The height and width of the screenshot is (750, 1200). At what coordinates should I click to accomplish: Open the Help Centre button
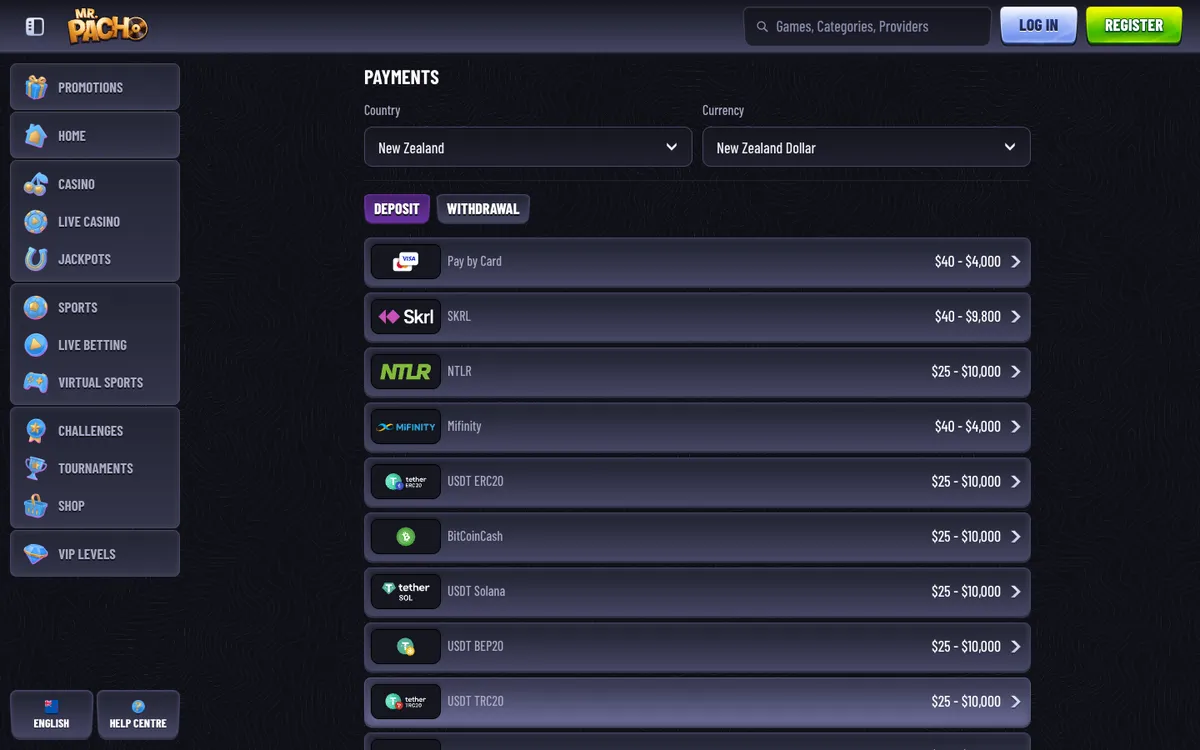point(138,715)
